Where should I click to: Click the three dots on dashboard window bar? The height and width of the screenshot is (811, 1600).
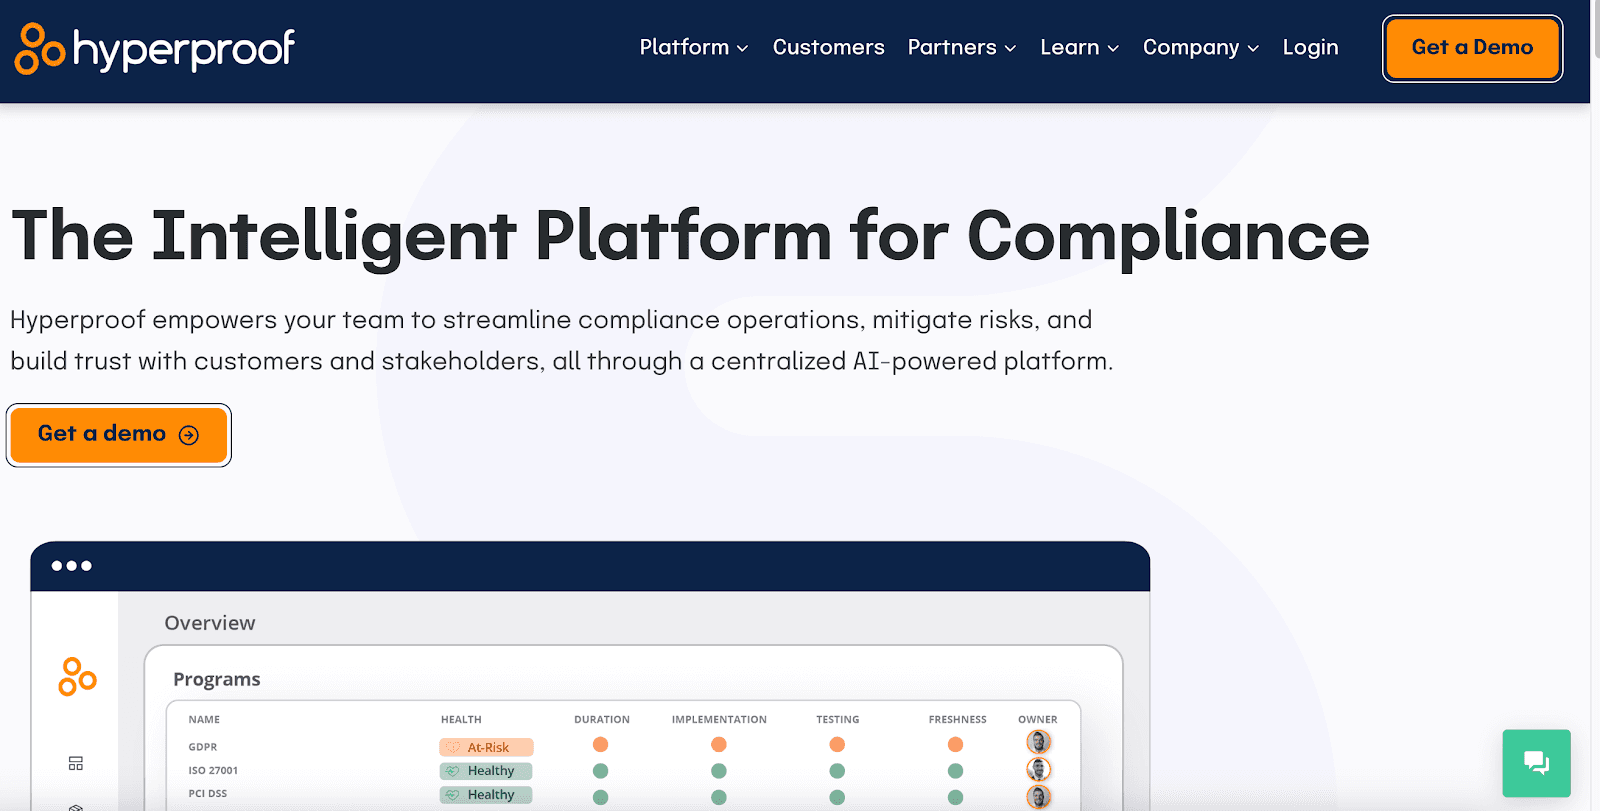click(x=72, y=566)
